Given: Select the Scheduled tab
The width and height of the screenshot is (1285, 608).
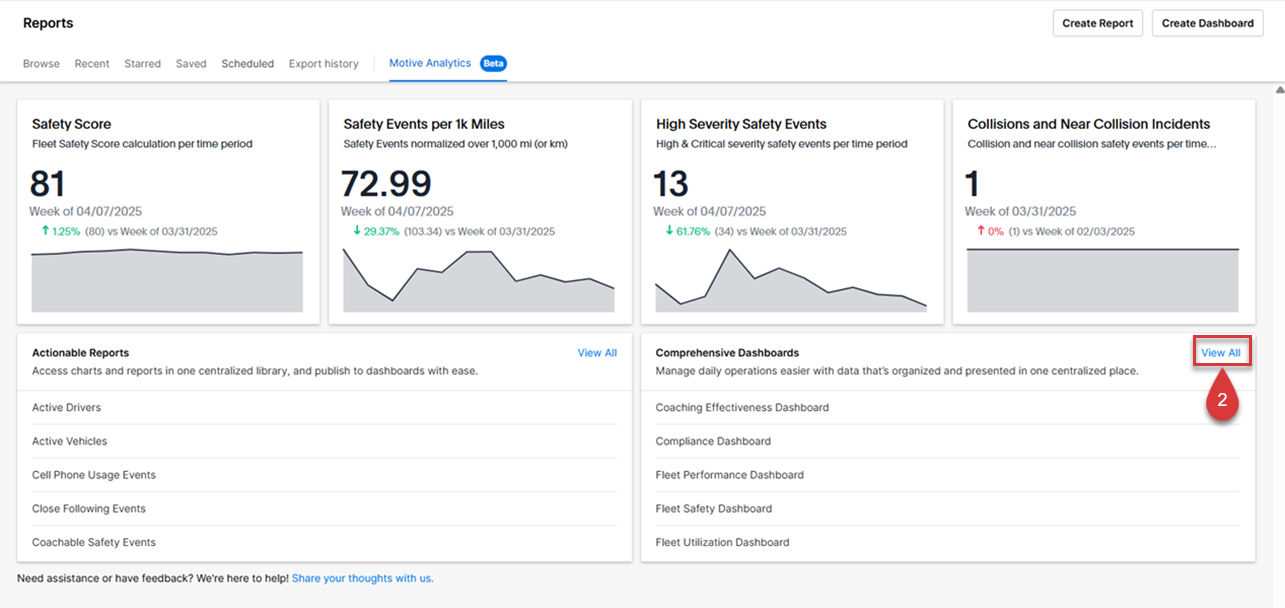Looking at the screenshot, I should coord(247,64).
